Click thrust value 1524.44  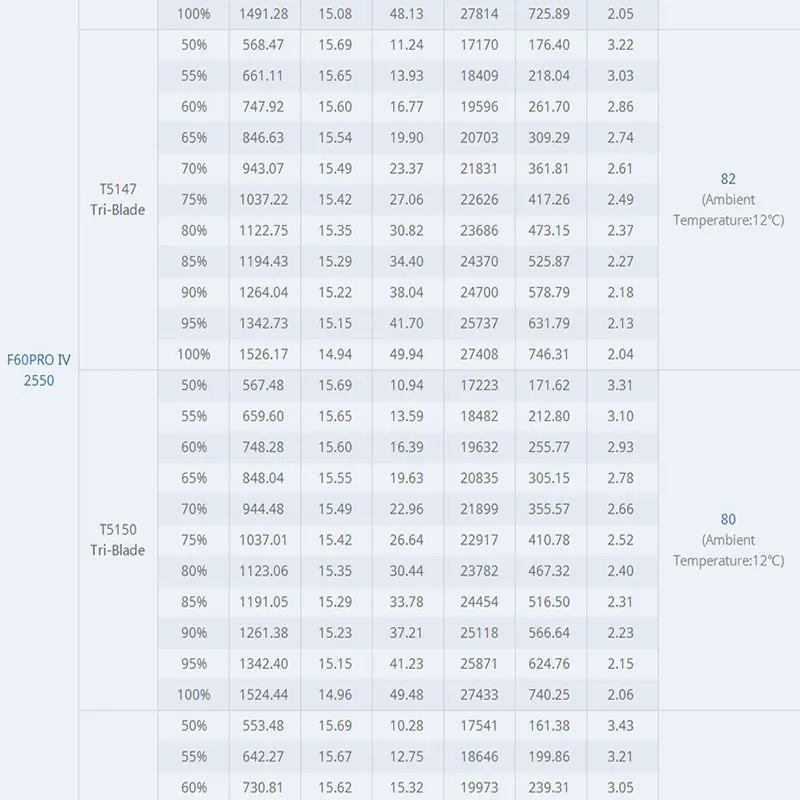click(x=264, y=694)
